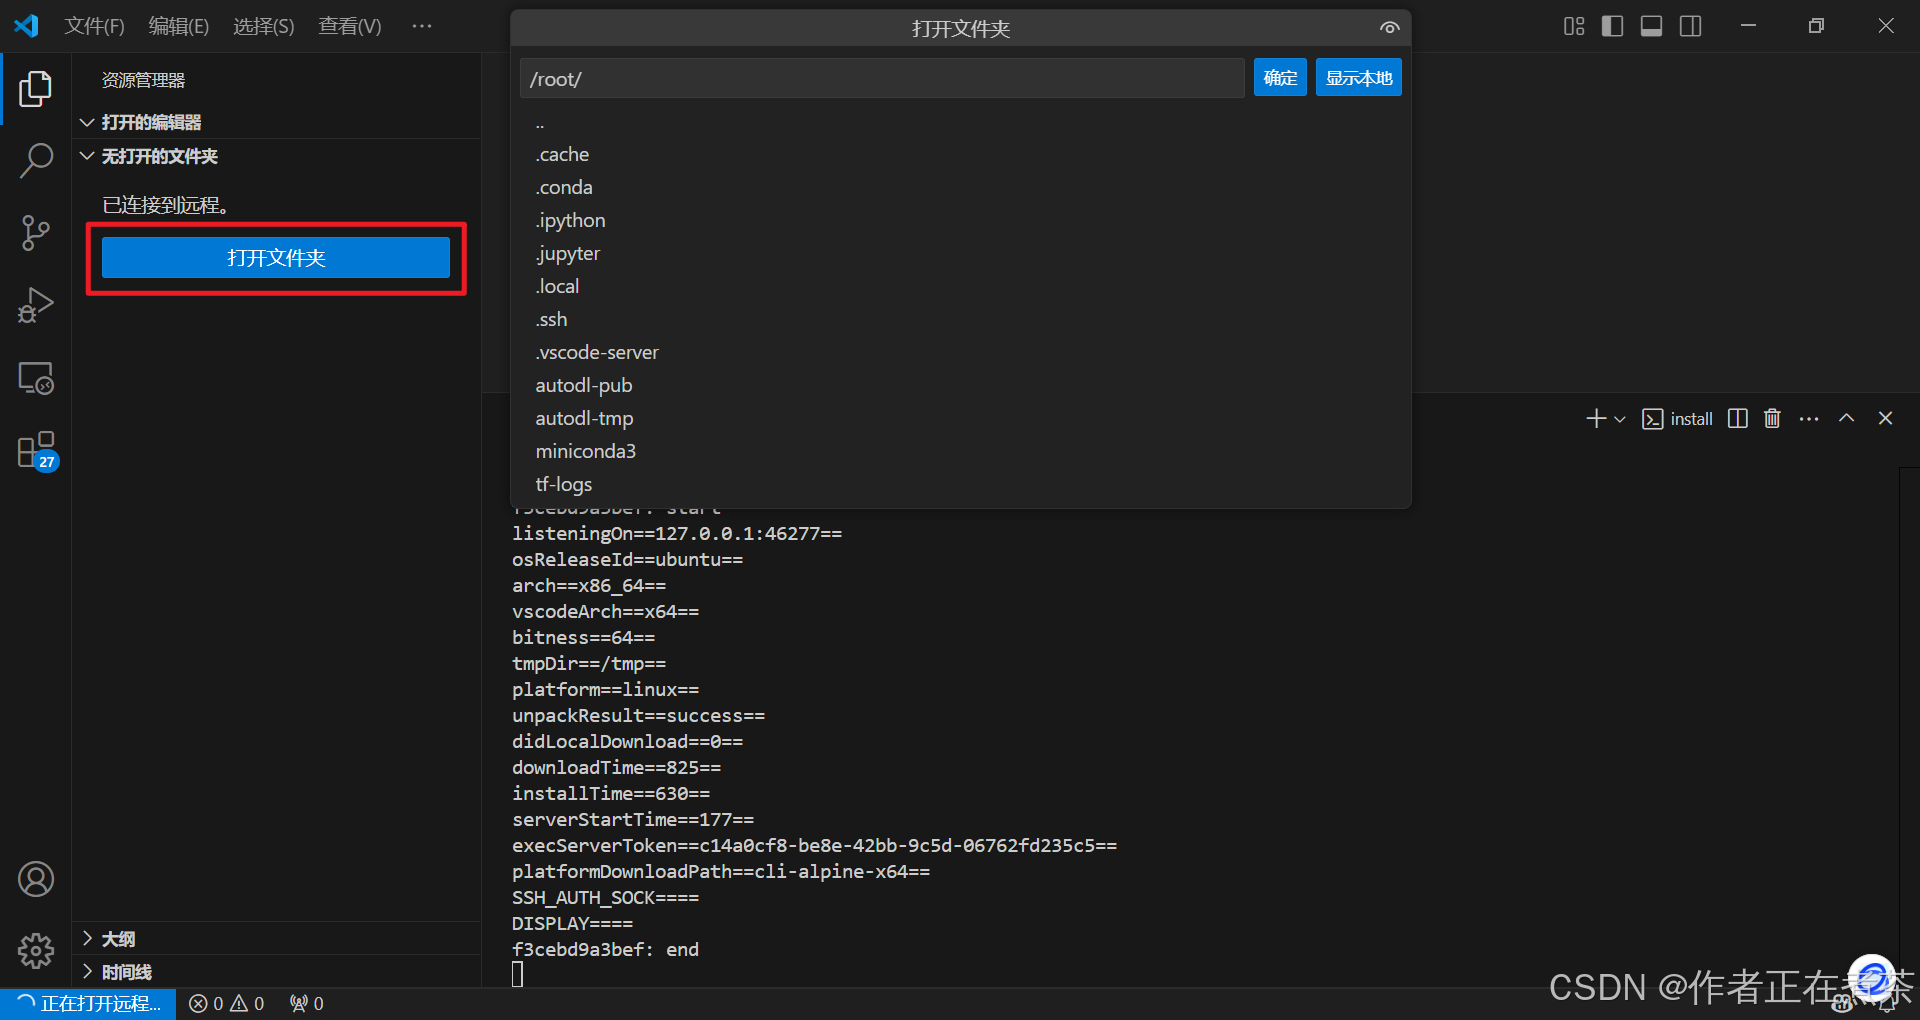Split the terminal panel
The image size is (1920, 1020).
(x=1737, y=418)
